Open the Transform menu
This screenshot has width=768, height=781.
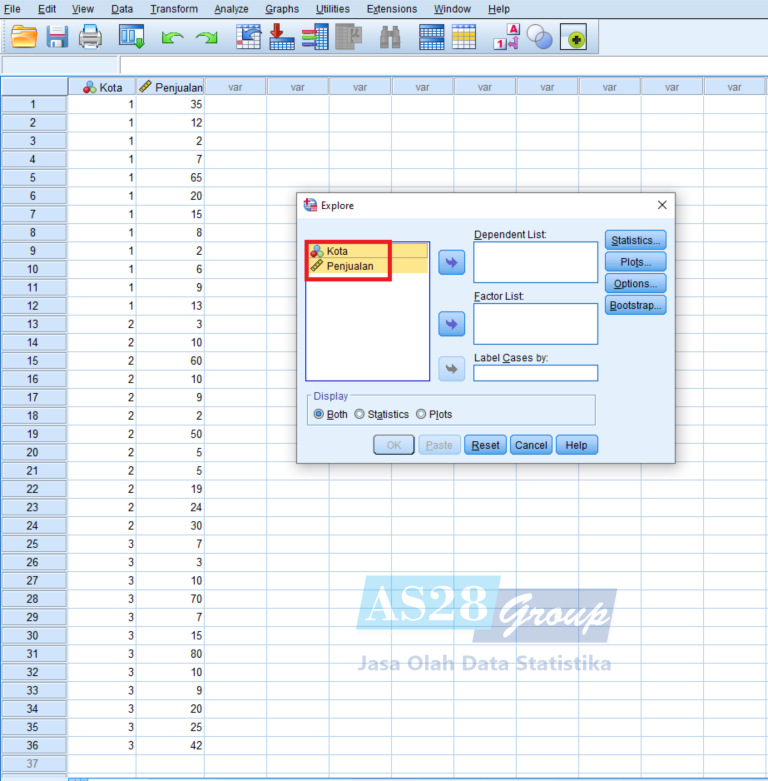[174, 9]
